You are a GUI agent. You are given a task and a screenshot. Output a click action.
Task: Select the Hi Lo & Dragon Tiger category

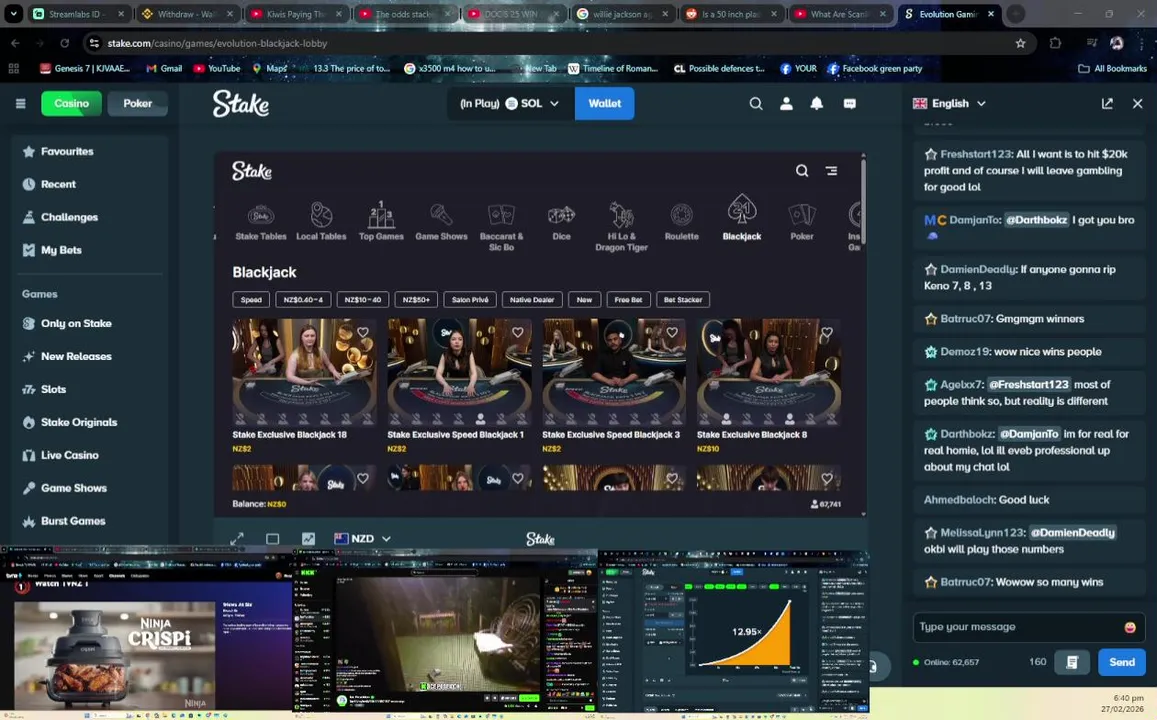coord(621,227)
